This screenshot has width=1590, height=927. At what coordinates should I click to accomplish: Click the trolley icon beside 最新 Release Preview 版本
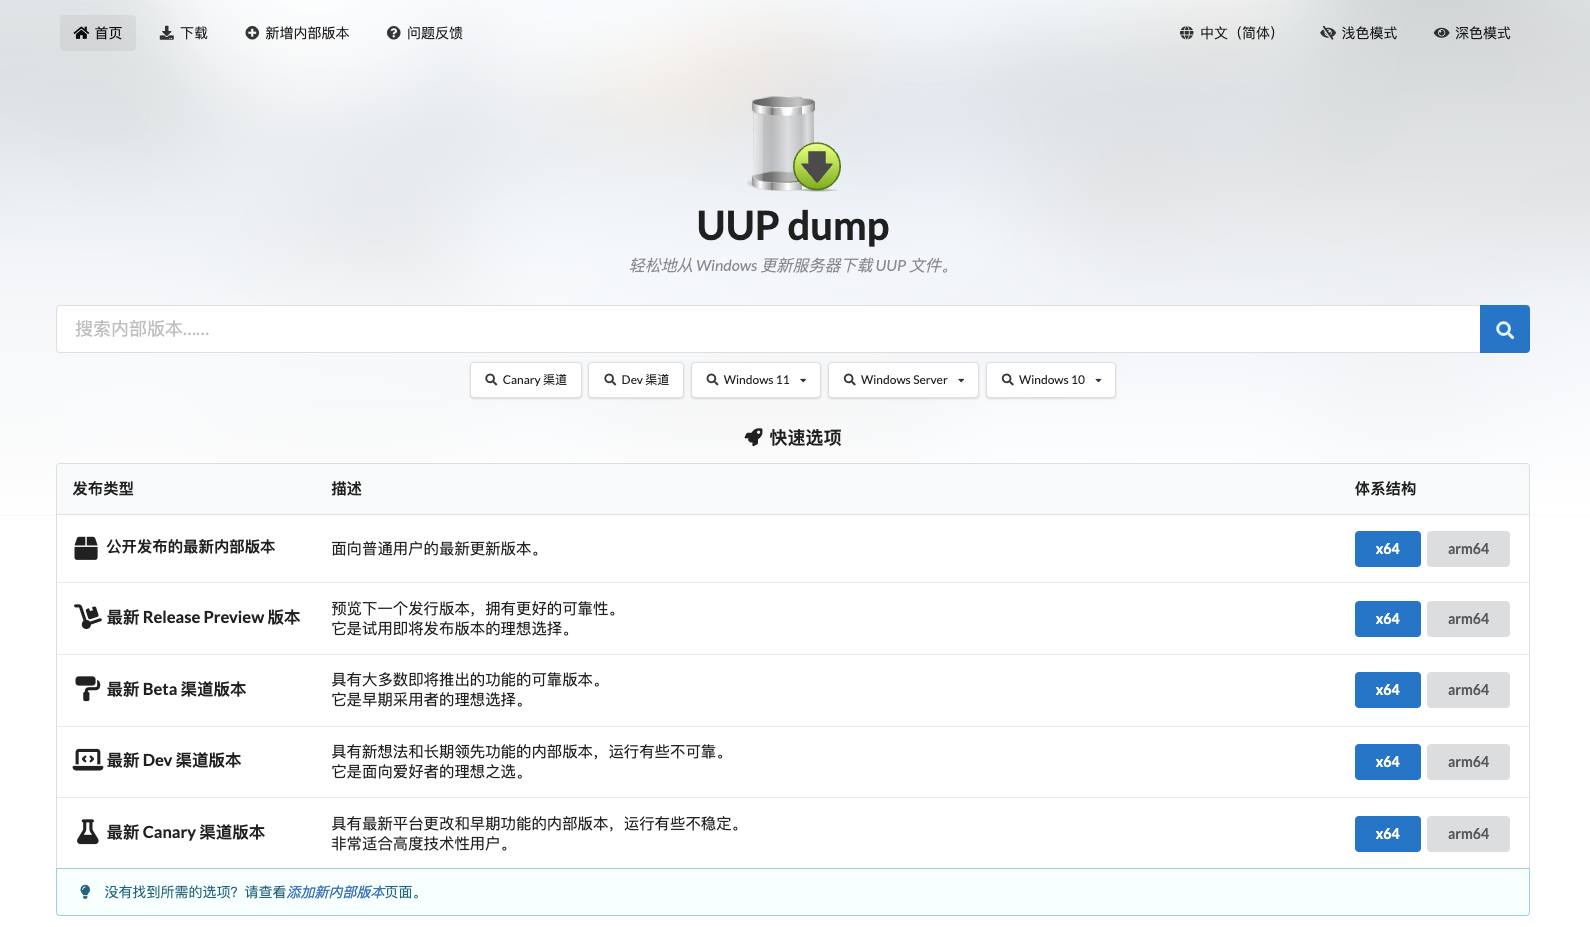tap(87, 617)
